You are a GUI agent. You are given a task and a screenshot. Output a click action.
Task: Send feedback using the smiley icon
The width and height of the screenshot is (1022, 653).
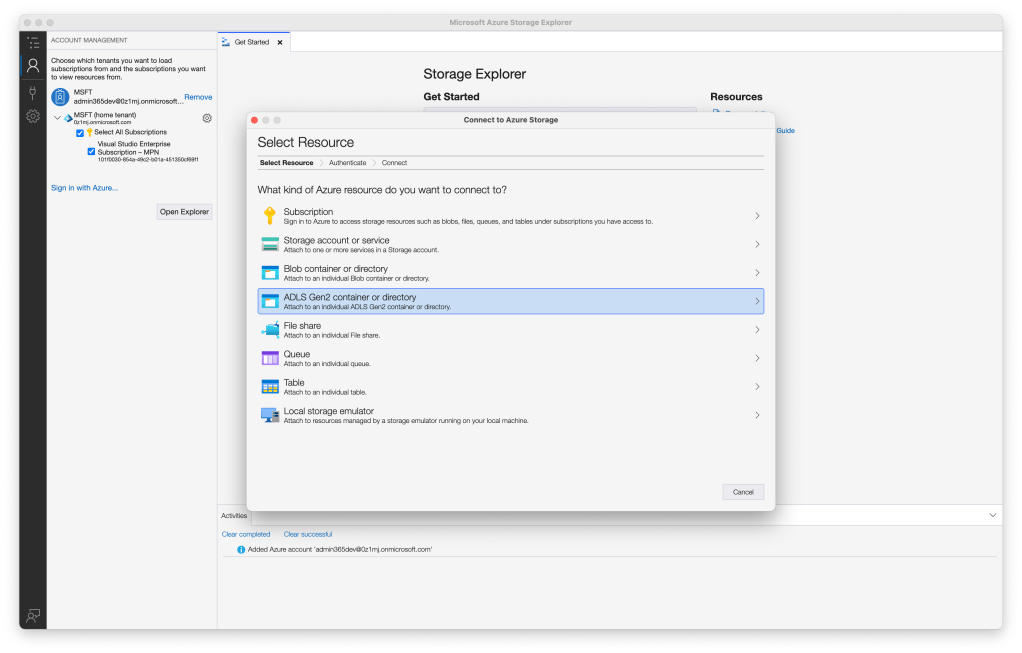pyautogui.click(x=32, y=616)
